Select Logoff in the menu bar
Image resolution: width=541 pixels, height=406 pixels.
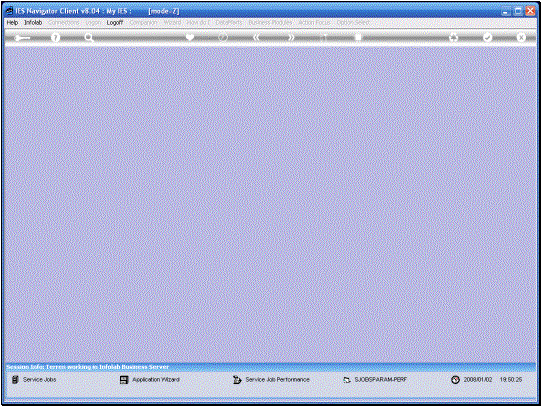pyautogui.click(x=115, y=22)
